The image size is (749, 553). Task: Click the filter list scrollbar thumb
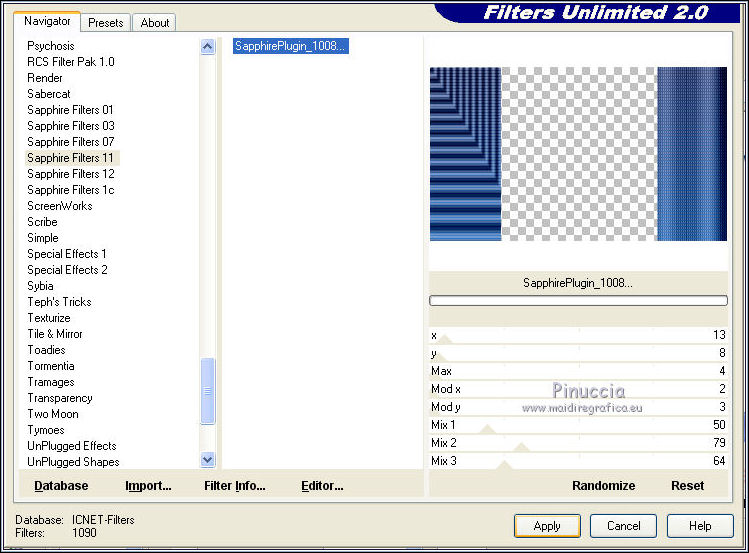207,391
